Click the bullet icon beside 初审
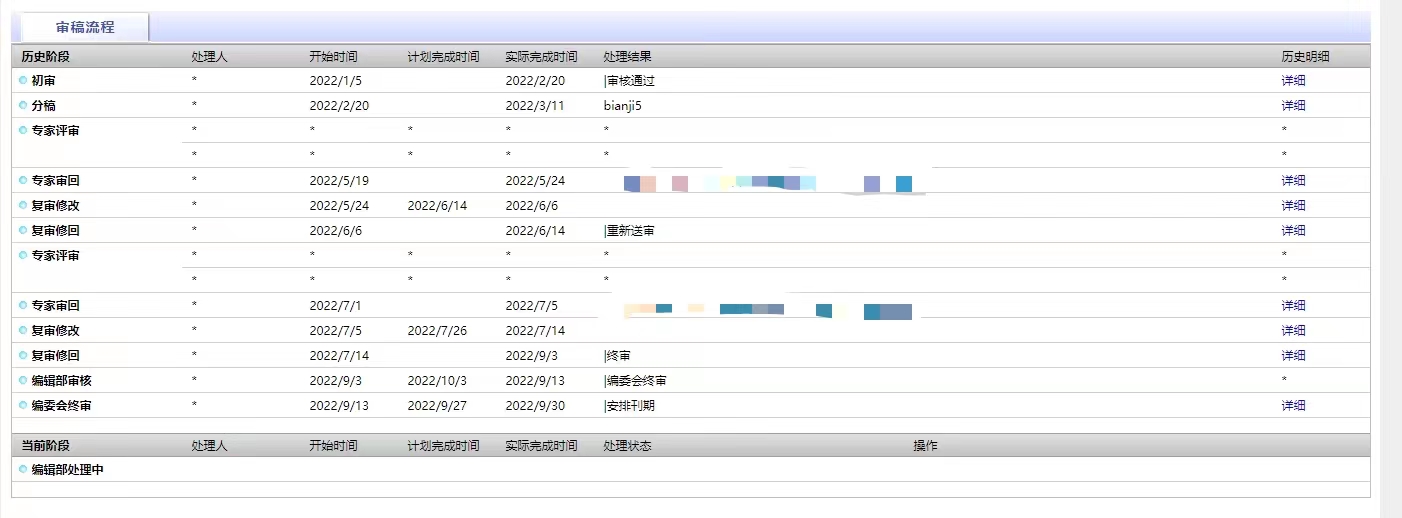Screen dimensions: 1402x518 (x=23, y=80)
